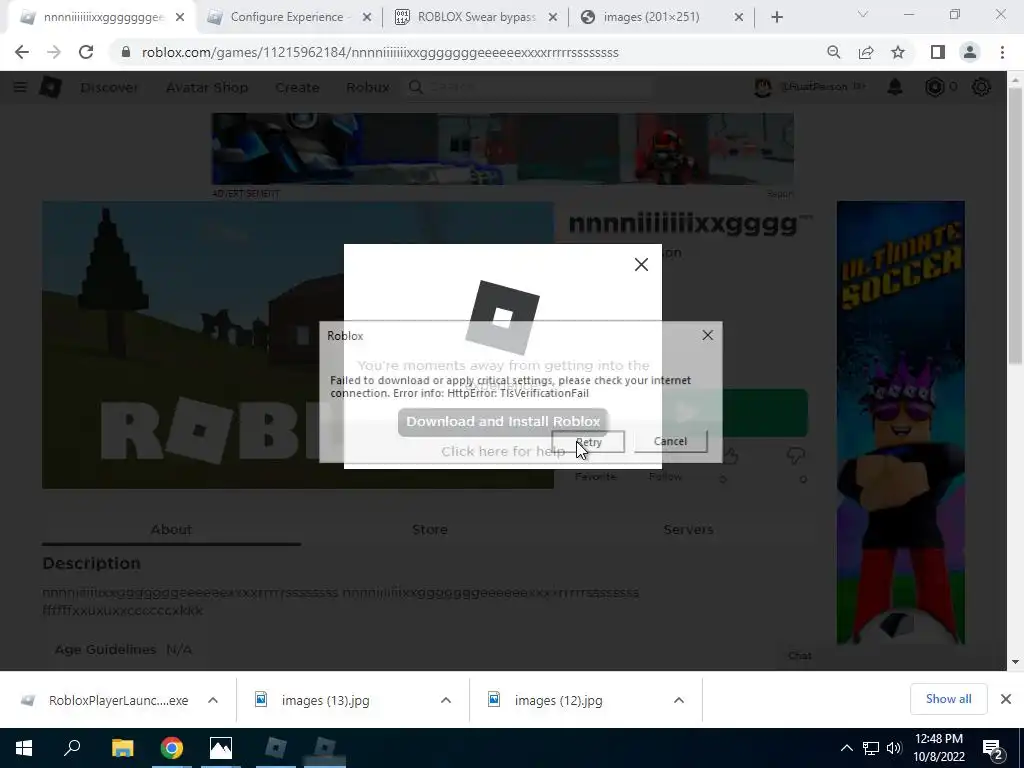Reload the page
The width and height of the screenshot is (1024, 768).
[86, 52]
